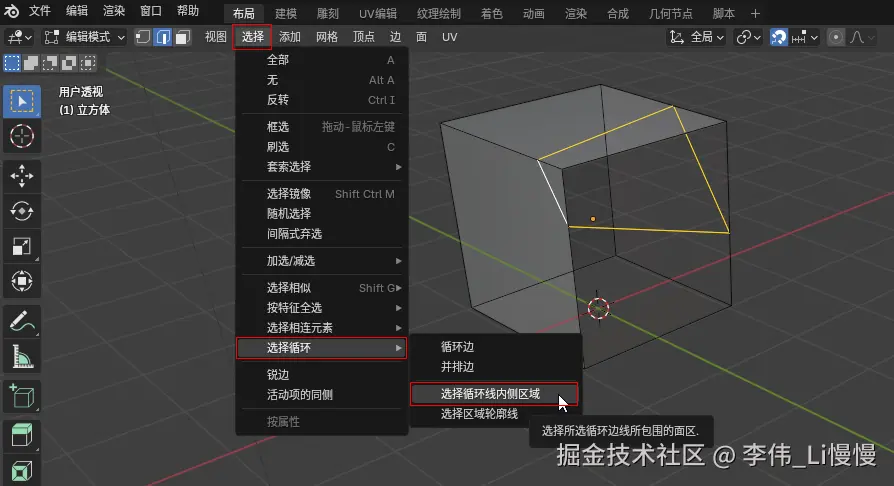
Task: Open the 编辑模式 mode dropdown
Action: click(84, 38)
